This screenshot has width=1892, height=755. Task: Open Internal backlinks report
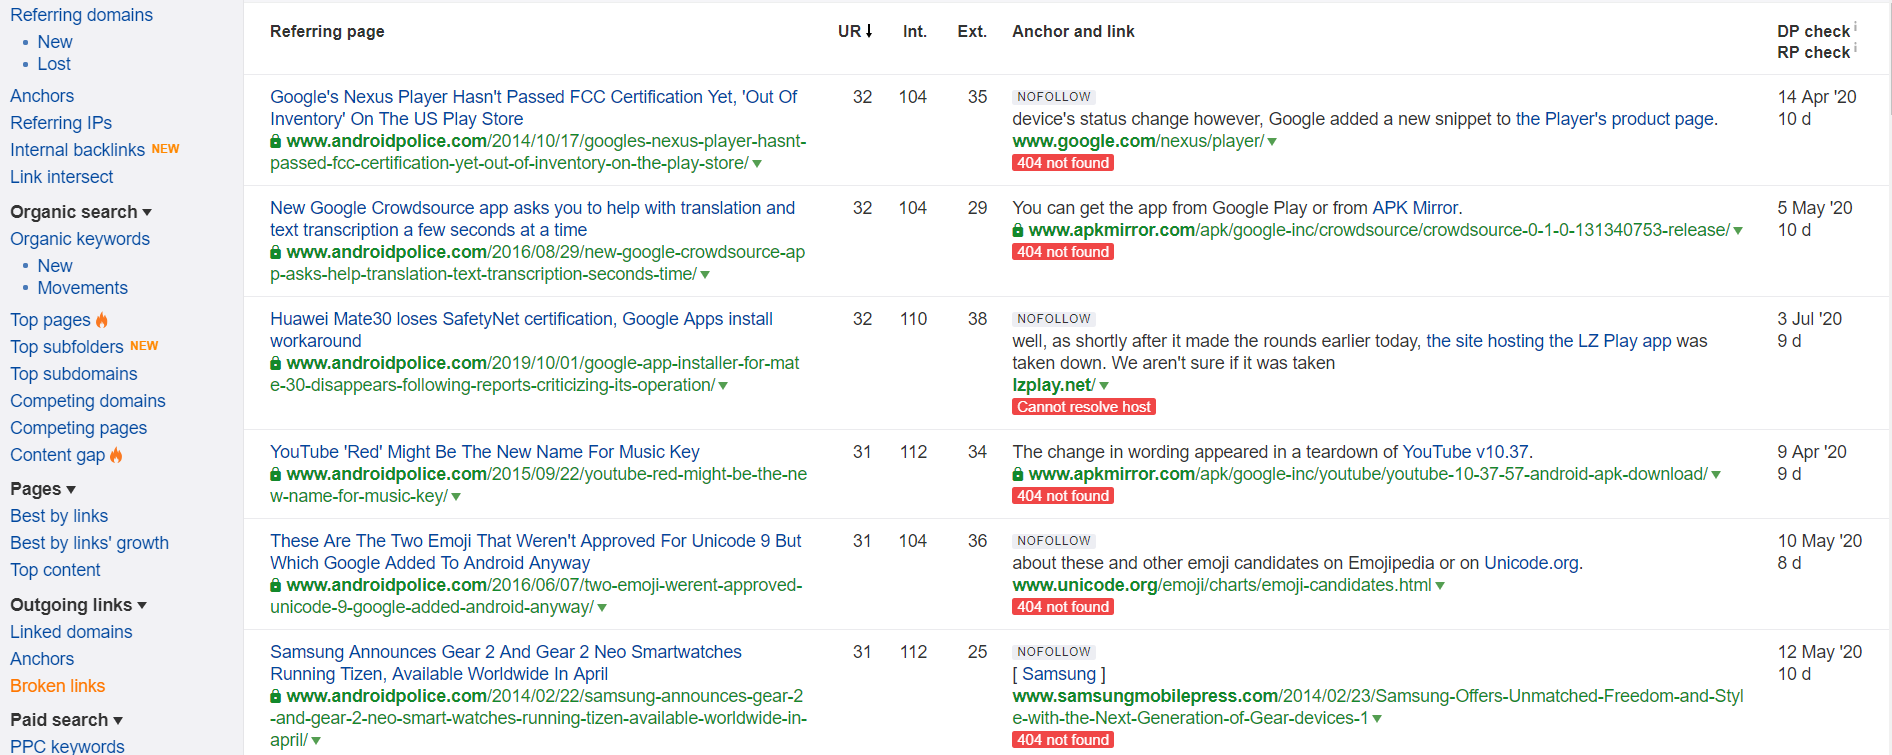(x=77, y=150)
